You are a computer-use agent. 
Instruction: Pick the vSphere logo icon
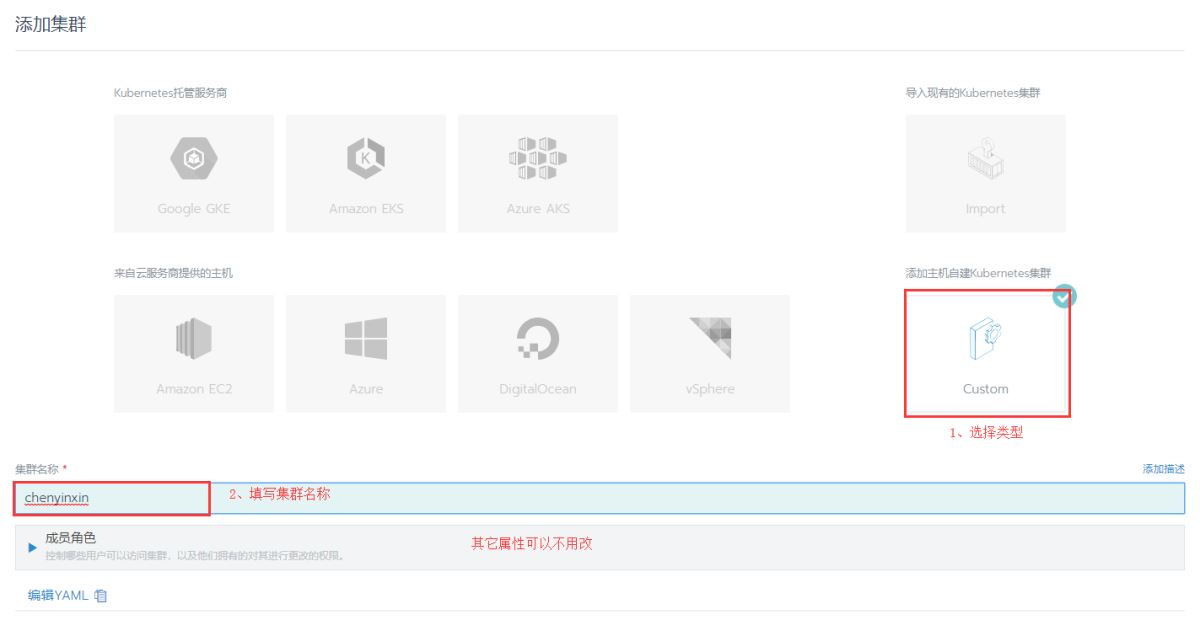coord(710,339)
